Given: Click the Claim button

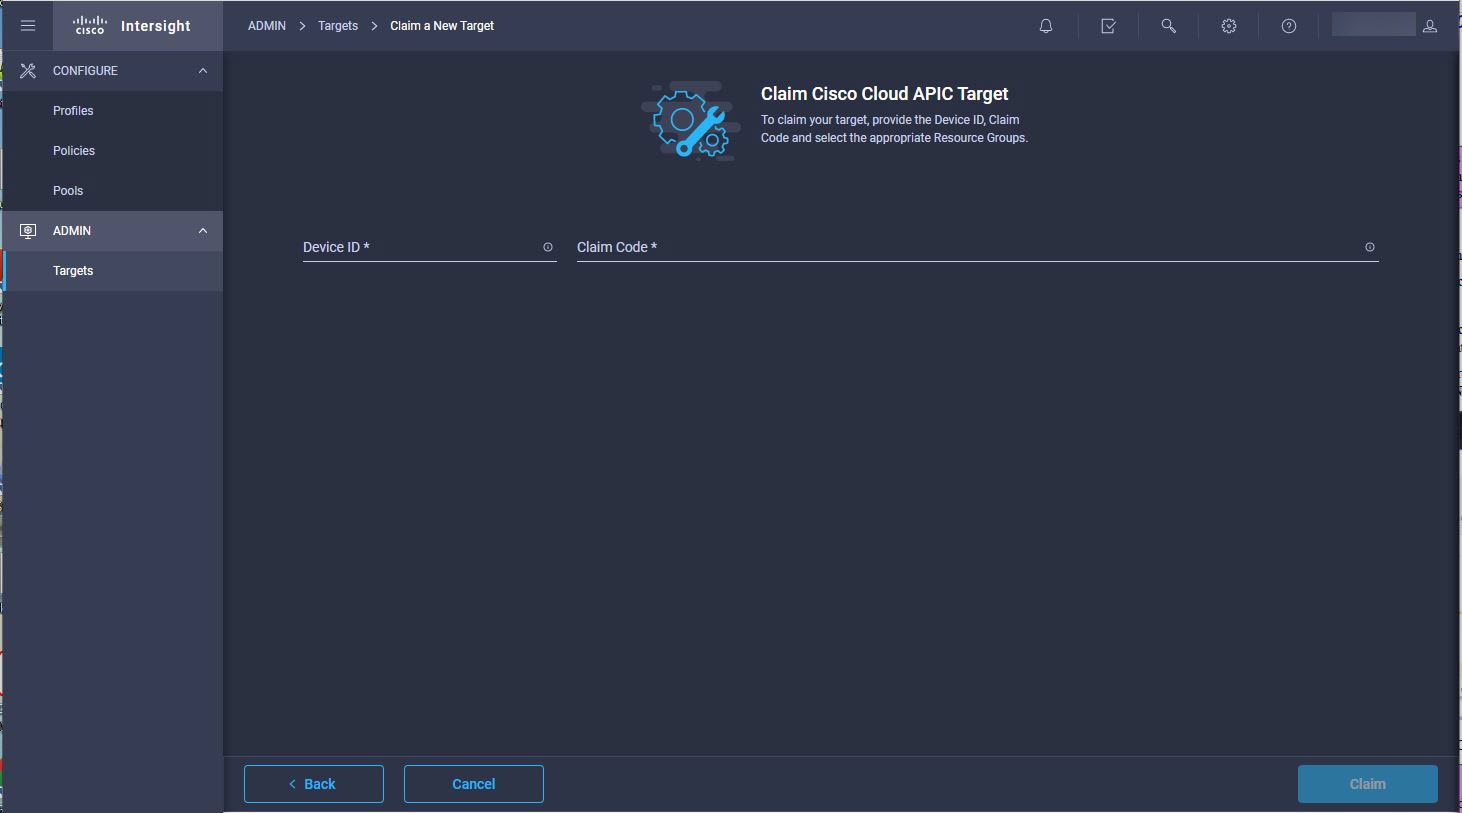Looking at the screenshot, I should (1368, 784).
